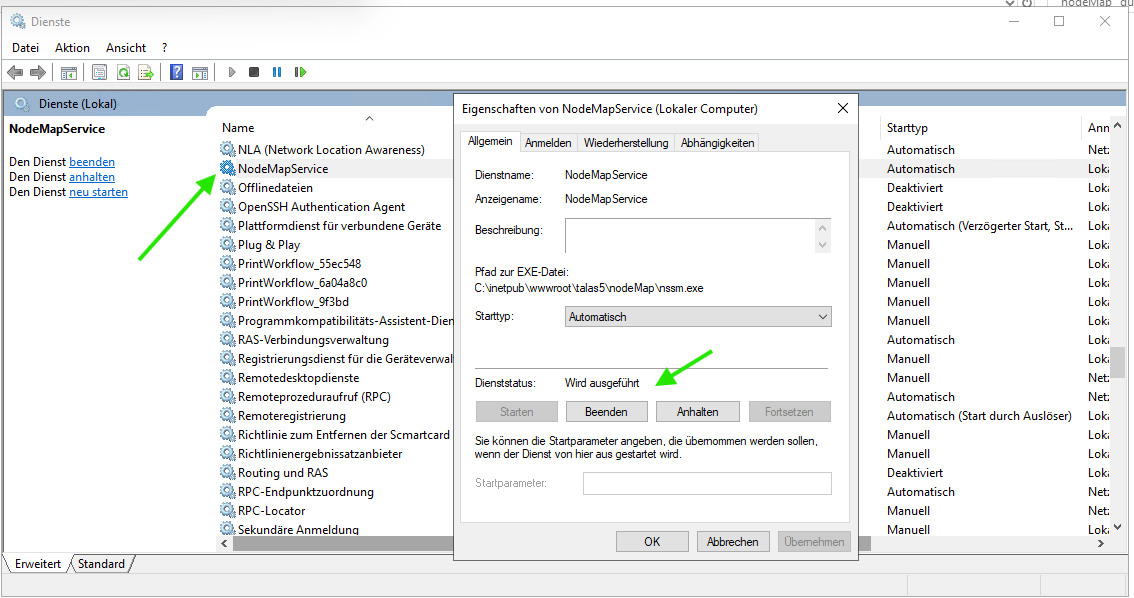
Task: Click the Starttyp column header
Action: coord(907,128)
